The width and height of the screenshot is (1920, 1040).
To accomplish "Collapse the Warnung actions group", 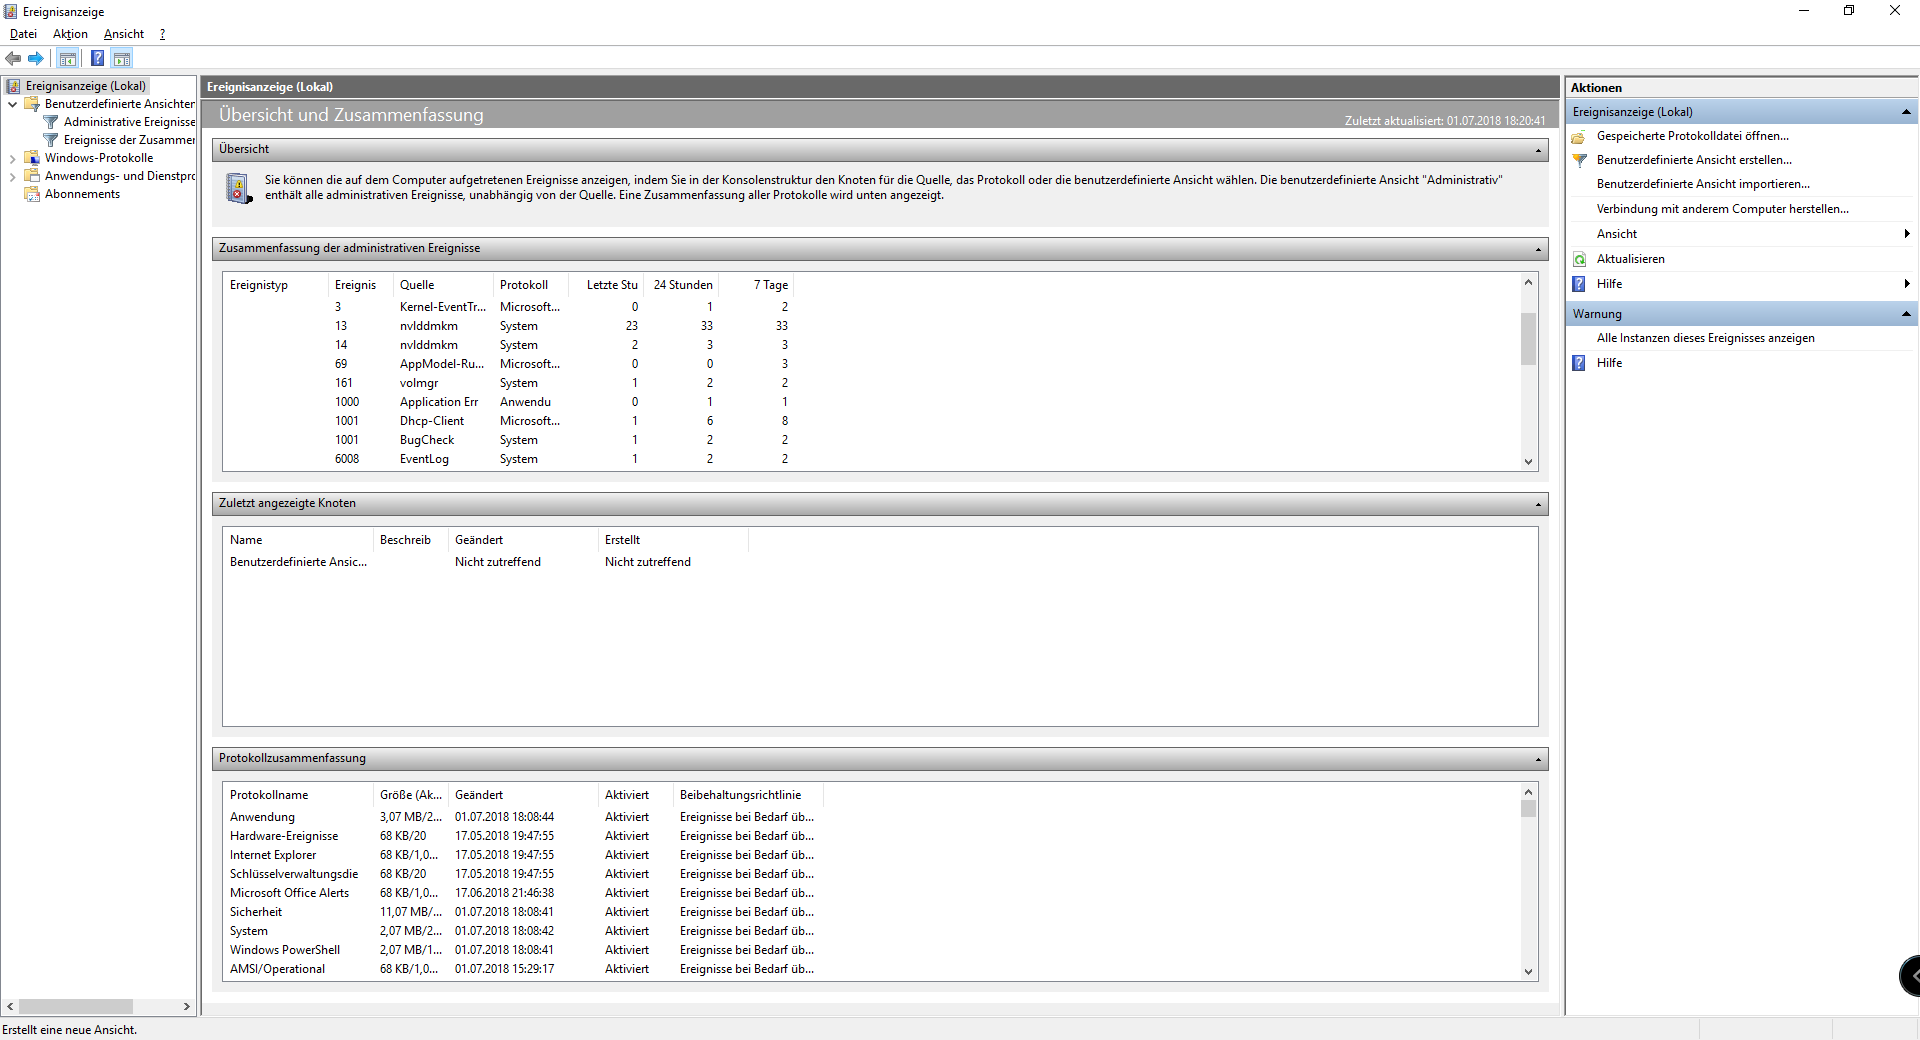I will (1906, 314).
